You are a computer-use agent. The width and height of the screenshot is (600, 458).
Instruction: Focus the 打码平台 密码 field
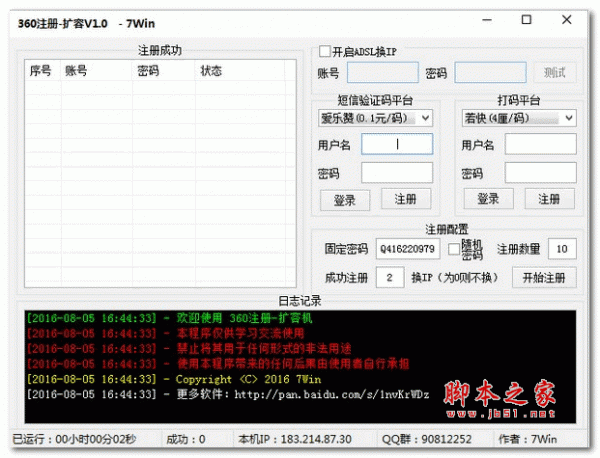(541, 173)
